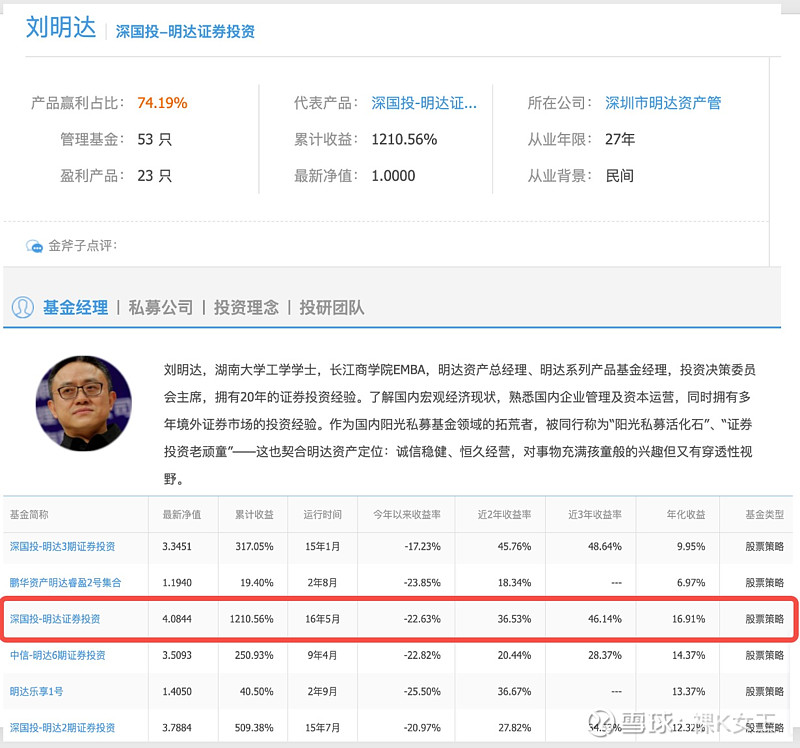The height and width of the screenshot is (748, 800).
Task: Click the 45.76% two-year return cell
Action: point(514,546)
